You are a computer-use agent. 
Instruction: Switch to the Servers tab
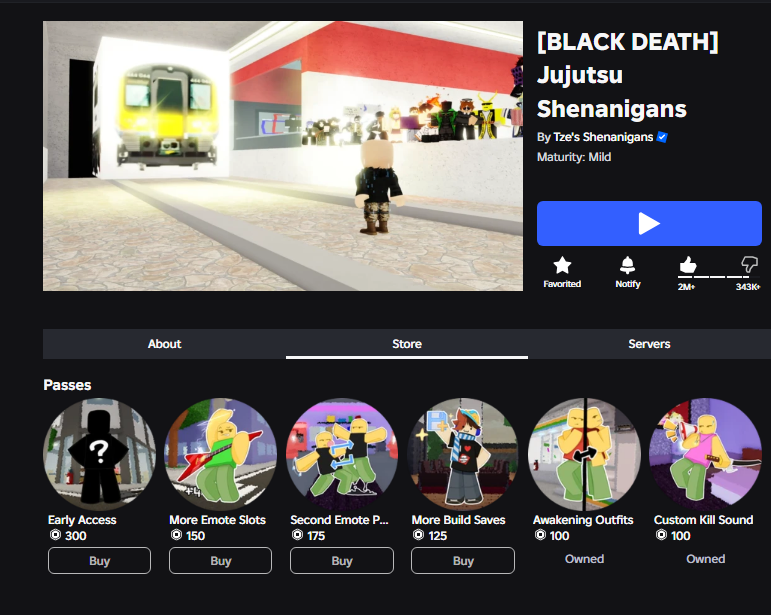click(649, 344)
